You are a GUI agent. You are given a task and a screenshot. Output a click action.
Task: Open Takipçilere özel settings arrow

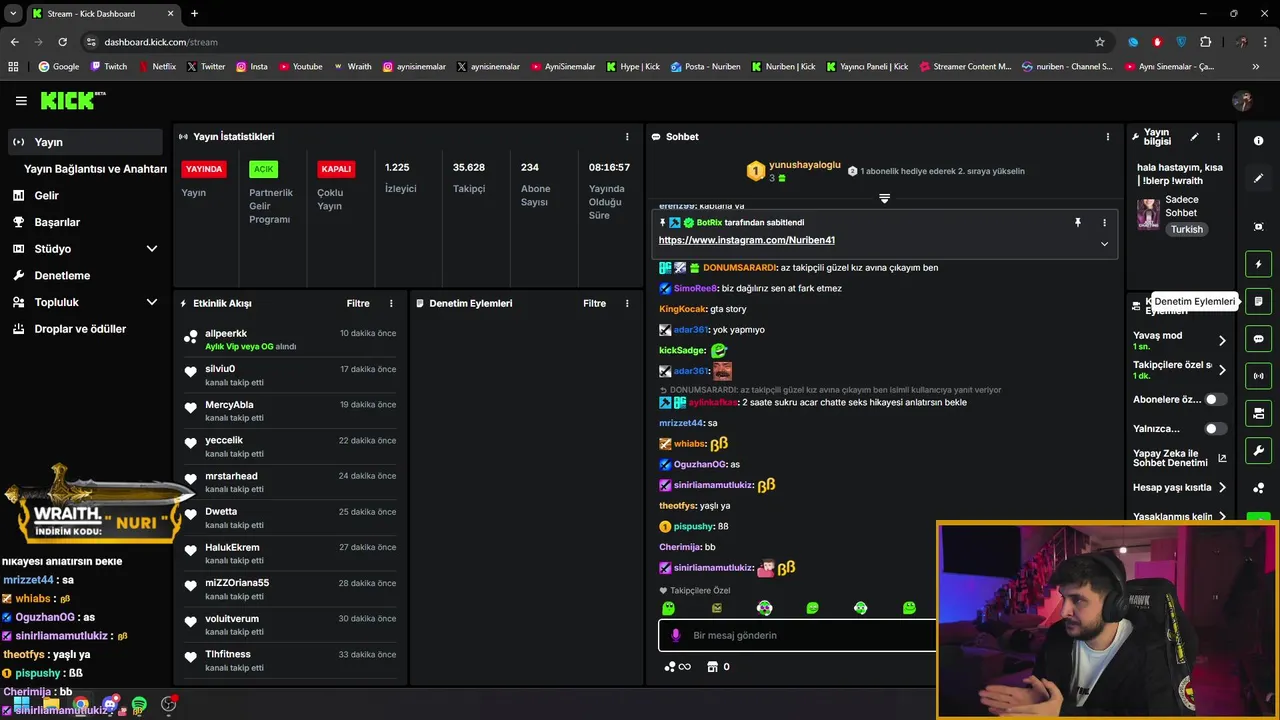tap(1222, 370)
